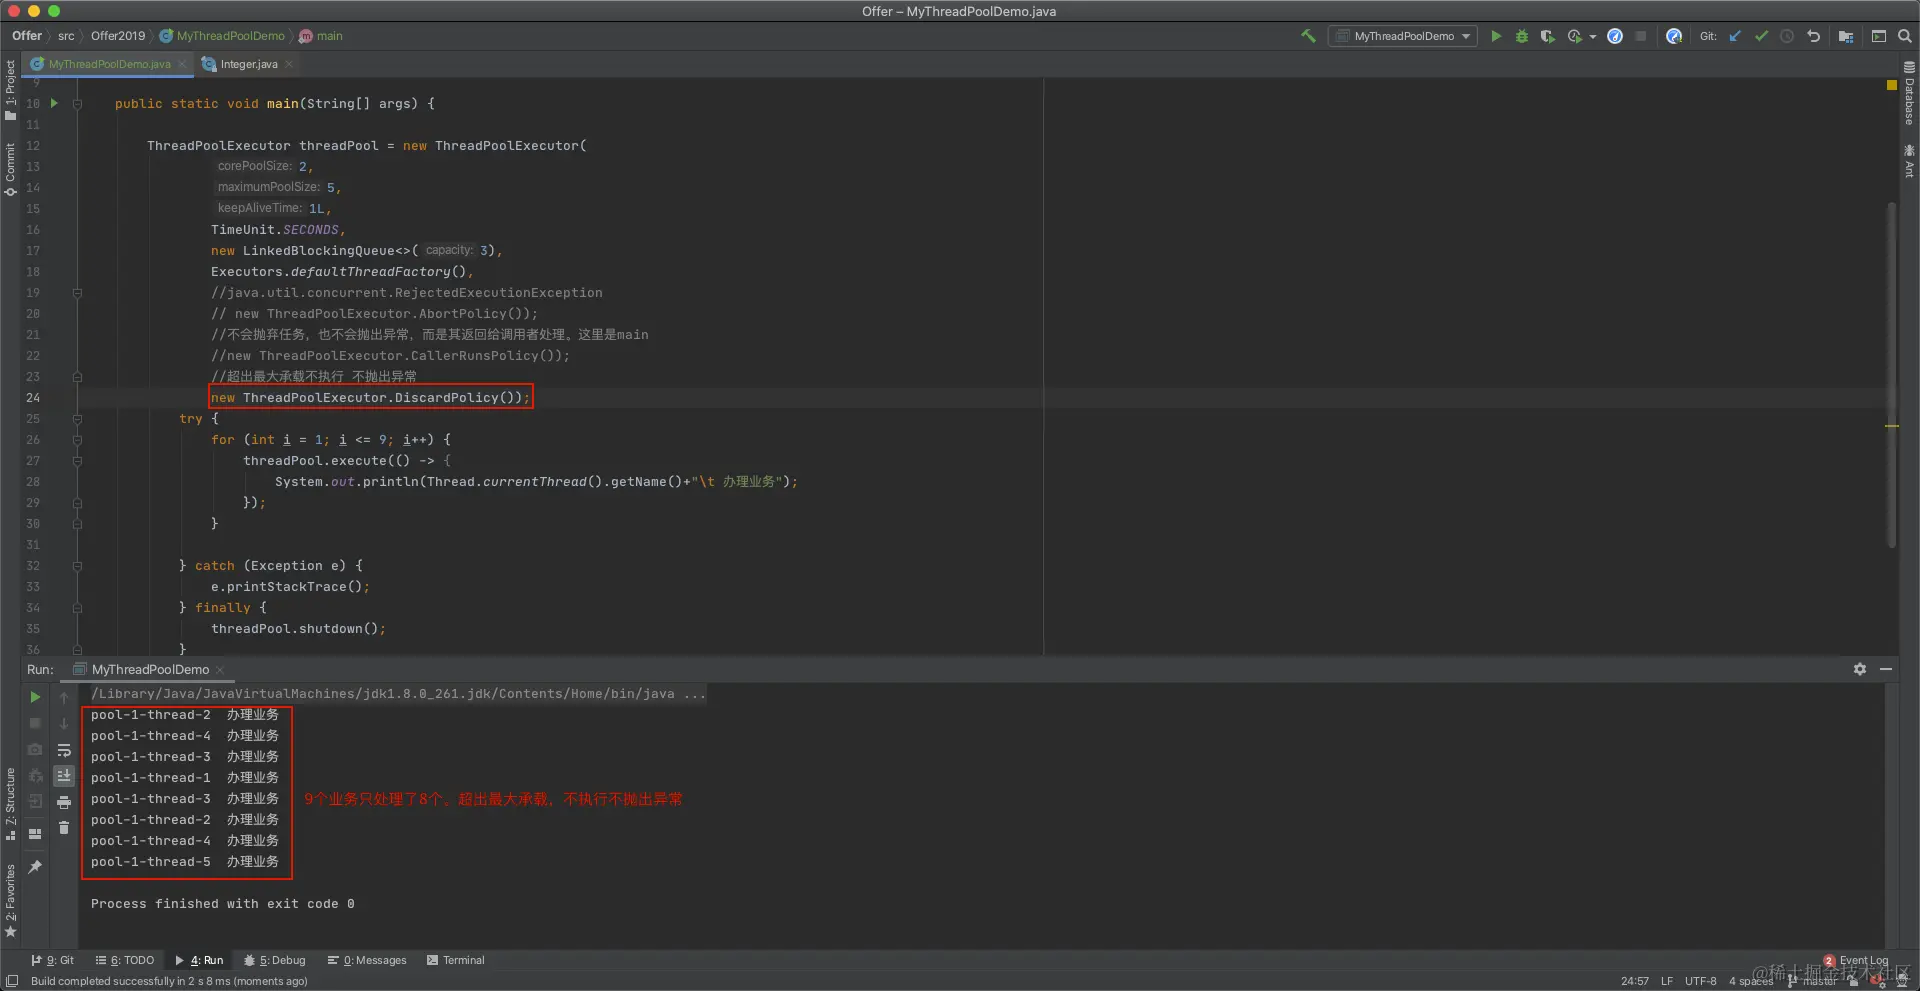This screenshot has height=991, width=1920.
Task: Toggle scroll to end in Run console
Action: coord(64,776)
